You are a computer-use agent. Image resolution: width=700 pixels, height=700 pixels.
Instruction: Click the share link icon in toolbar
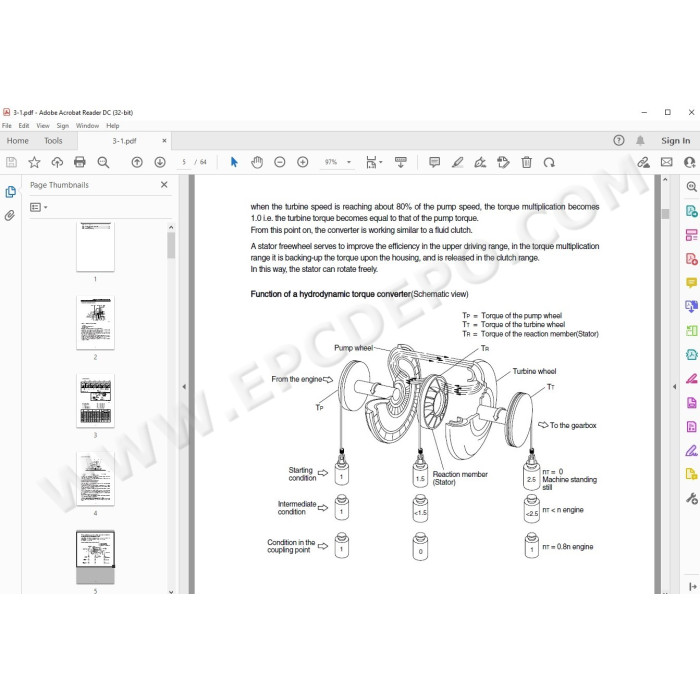pyautogui.click(x=643, y=162)
